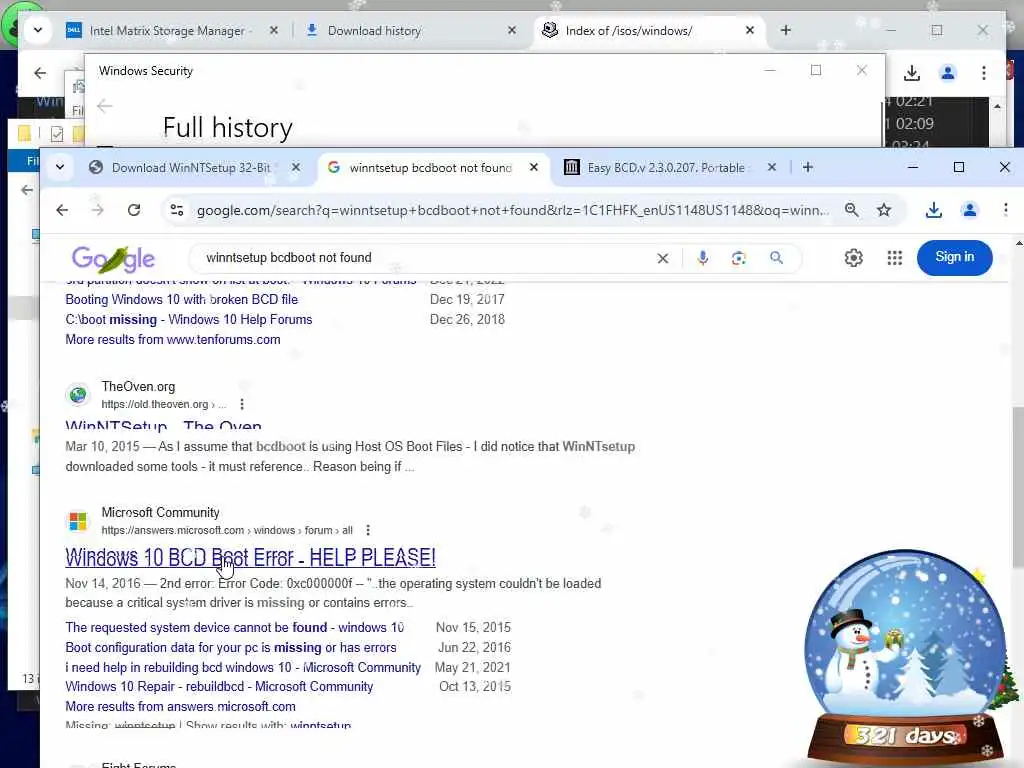Expand tab search dropdown in back Chrome window
The height and width of the screenshot is (768, 1024).
tap(38, 30)
